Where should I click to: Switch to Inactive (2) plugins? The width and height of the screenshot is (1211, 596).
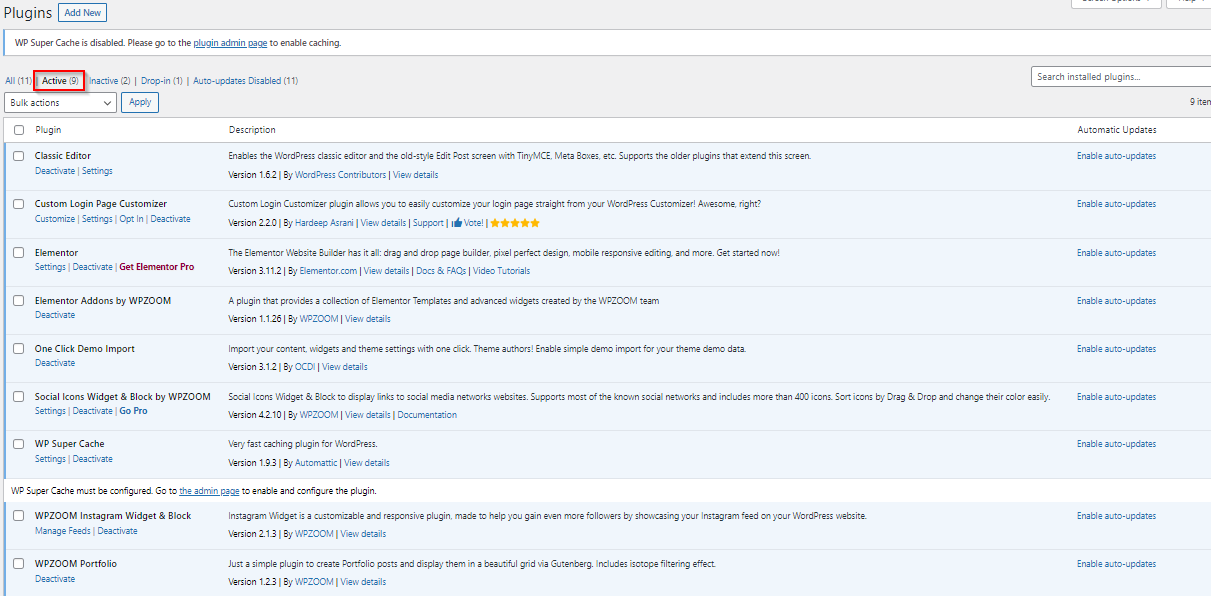(110, 80)
